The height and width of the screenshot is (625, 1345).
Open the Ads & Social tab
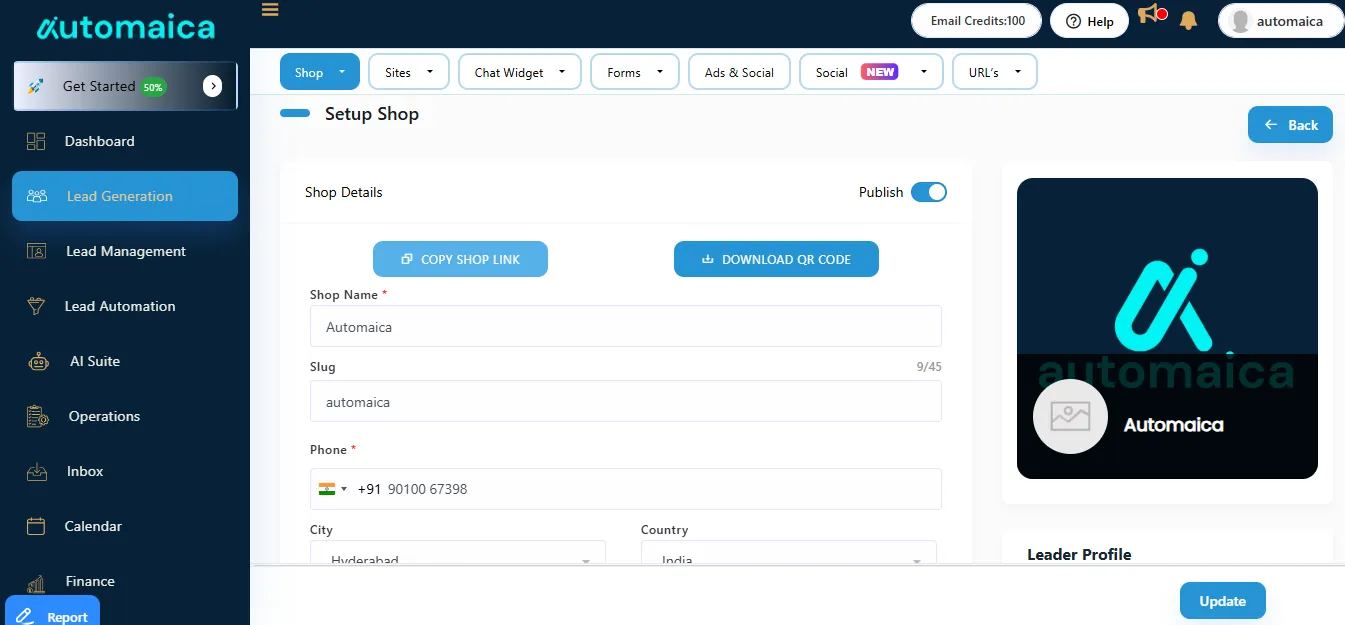click(739, 72)
